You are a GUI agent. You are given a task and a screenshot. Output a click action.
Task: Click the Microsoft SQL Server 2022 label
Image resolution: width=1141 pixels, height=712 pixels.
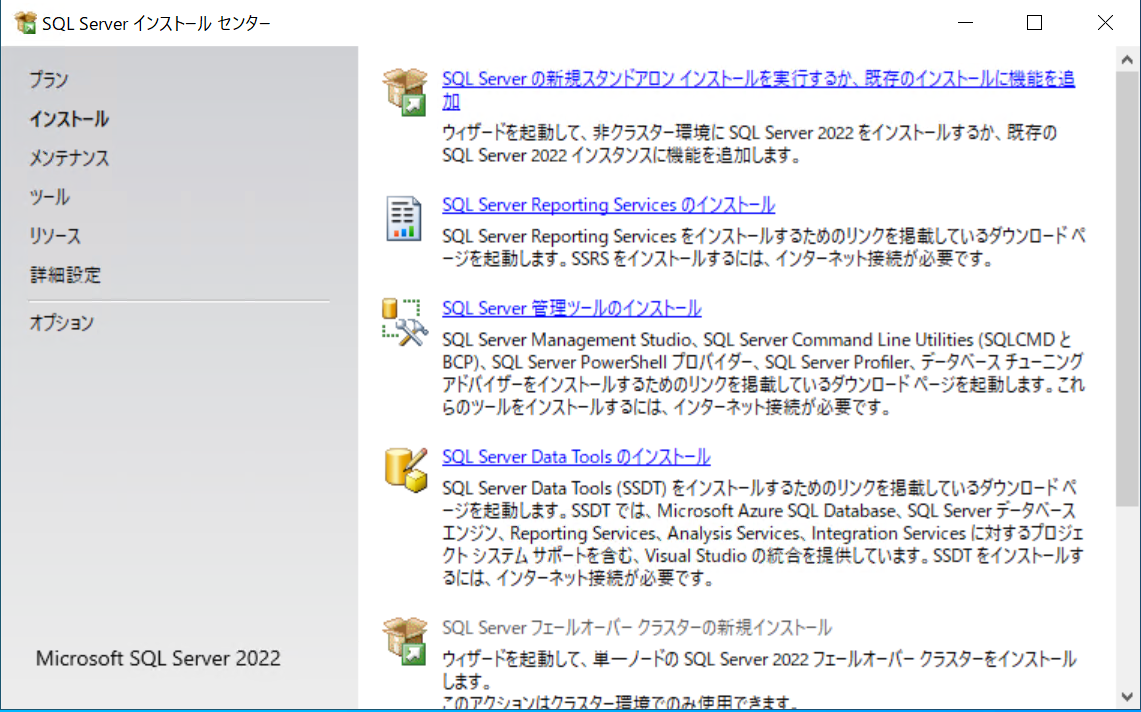pyautogui.click(x=158, y=658)
